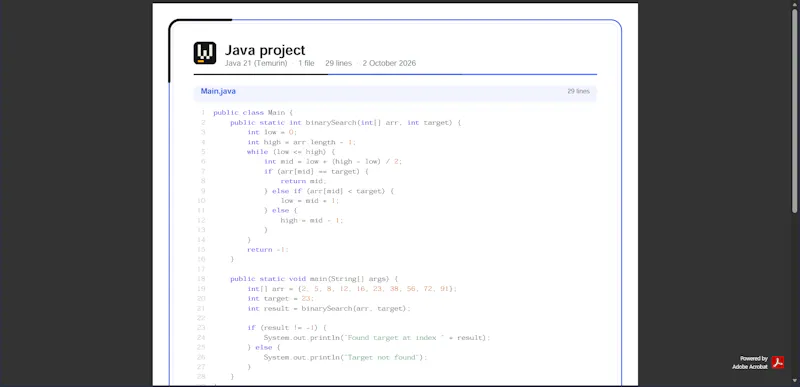Click the 'Main.java' file name

pos(218,91)
